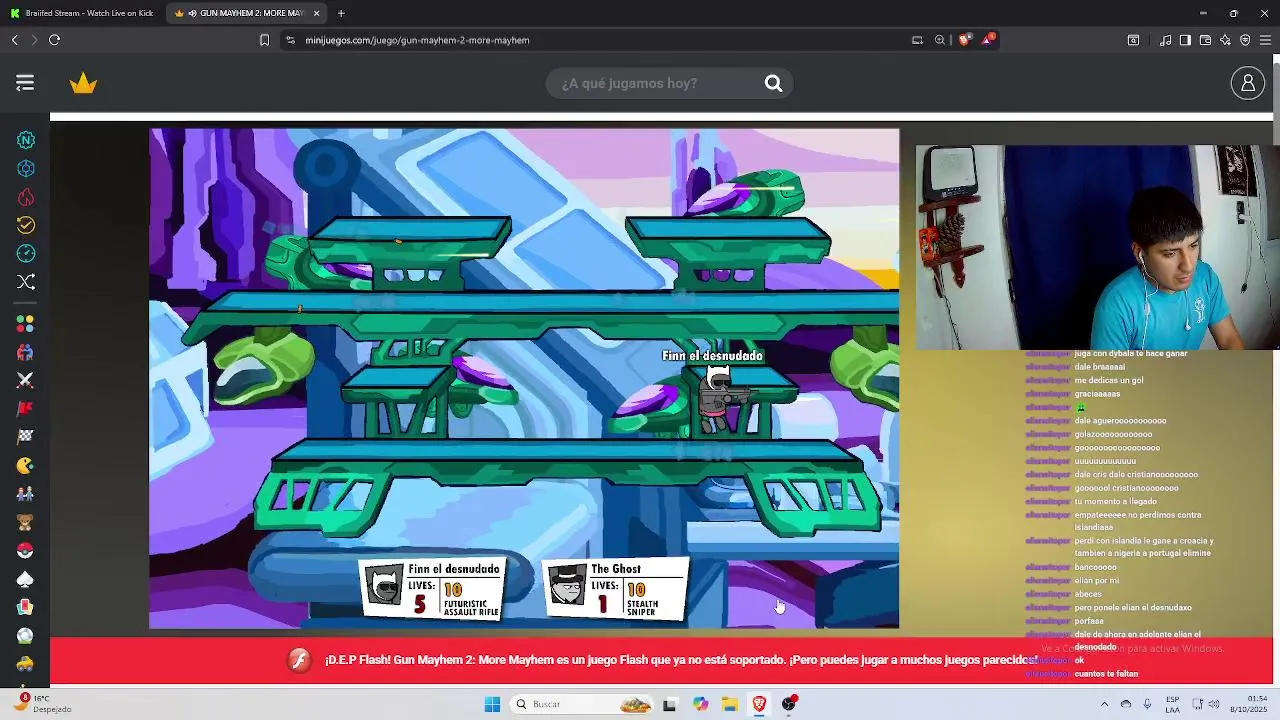Click the Flash logo in red banner
The image size is (1280, 720).
(299, 660)
